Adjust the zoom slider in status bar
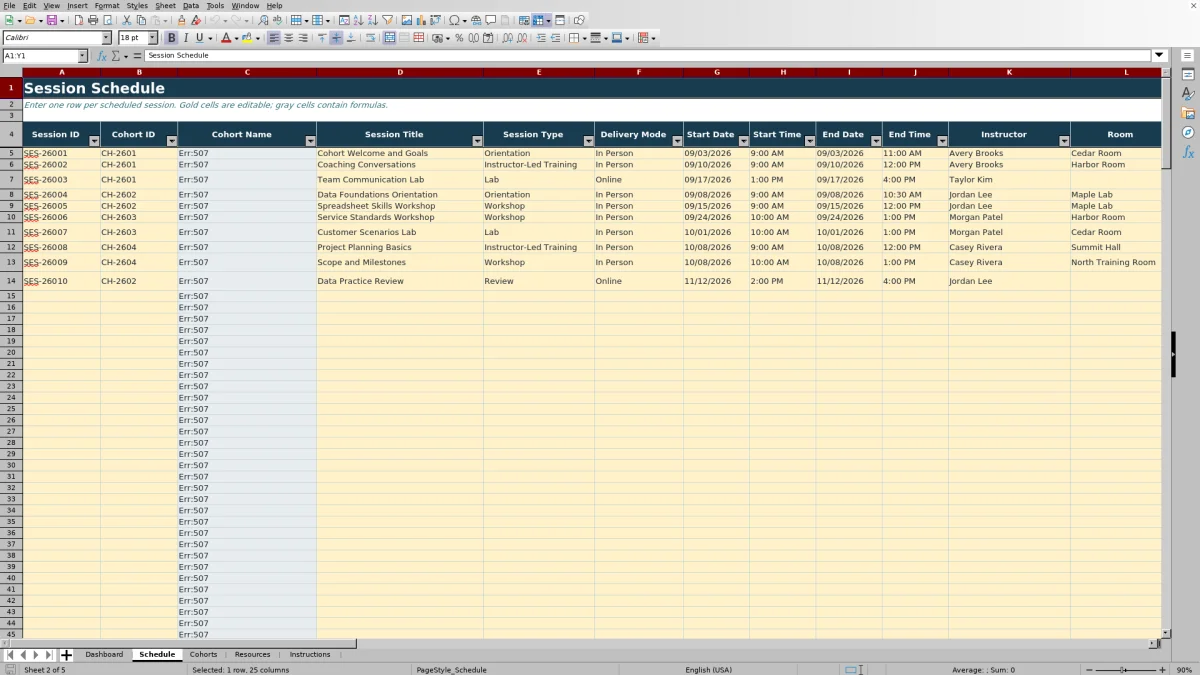 1123,670
